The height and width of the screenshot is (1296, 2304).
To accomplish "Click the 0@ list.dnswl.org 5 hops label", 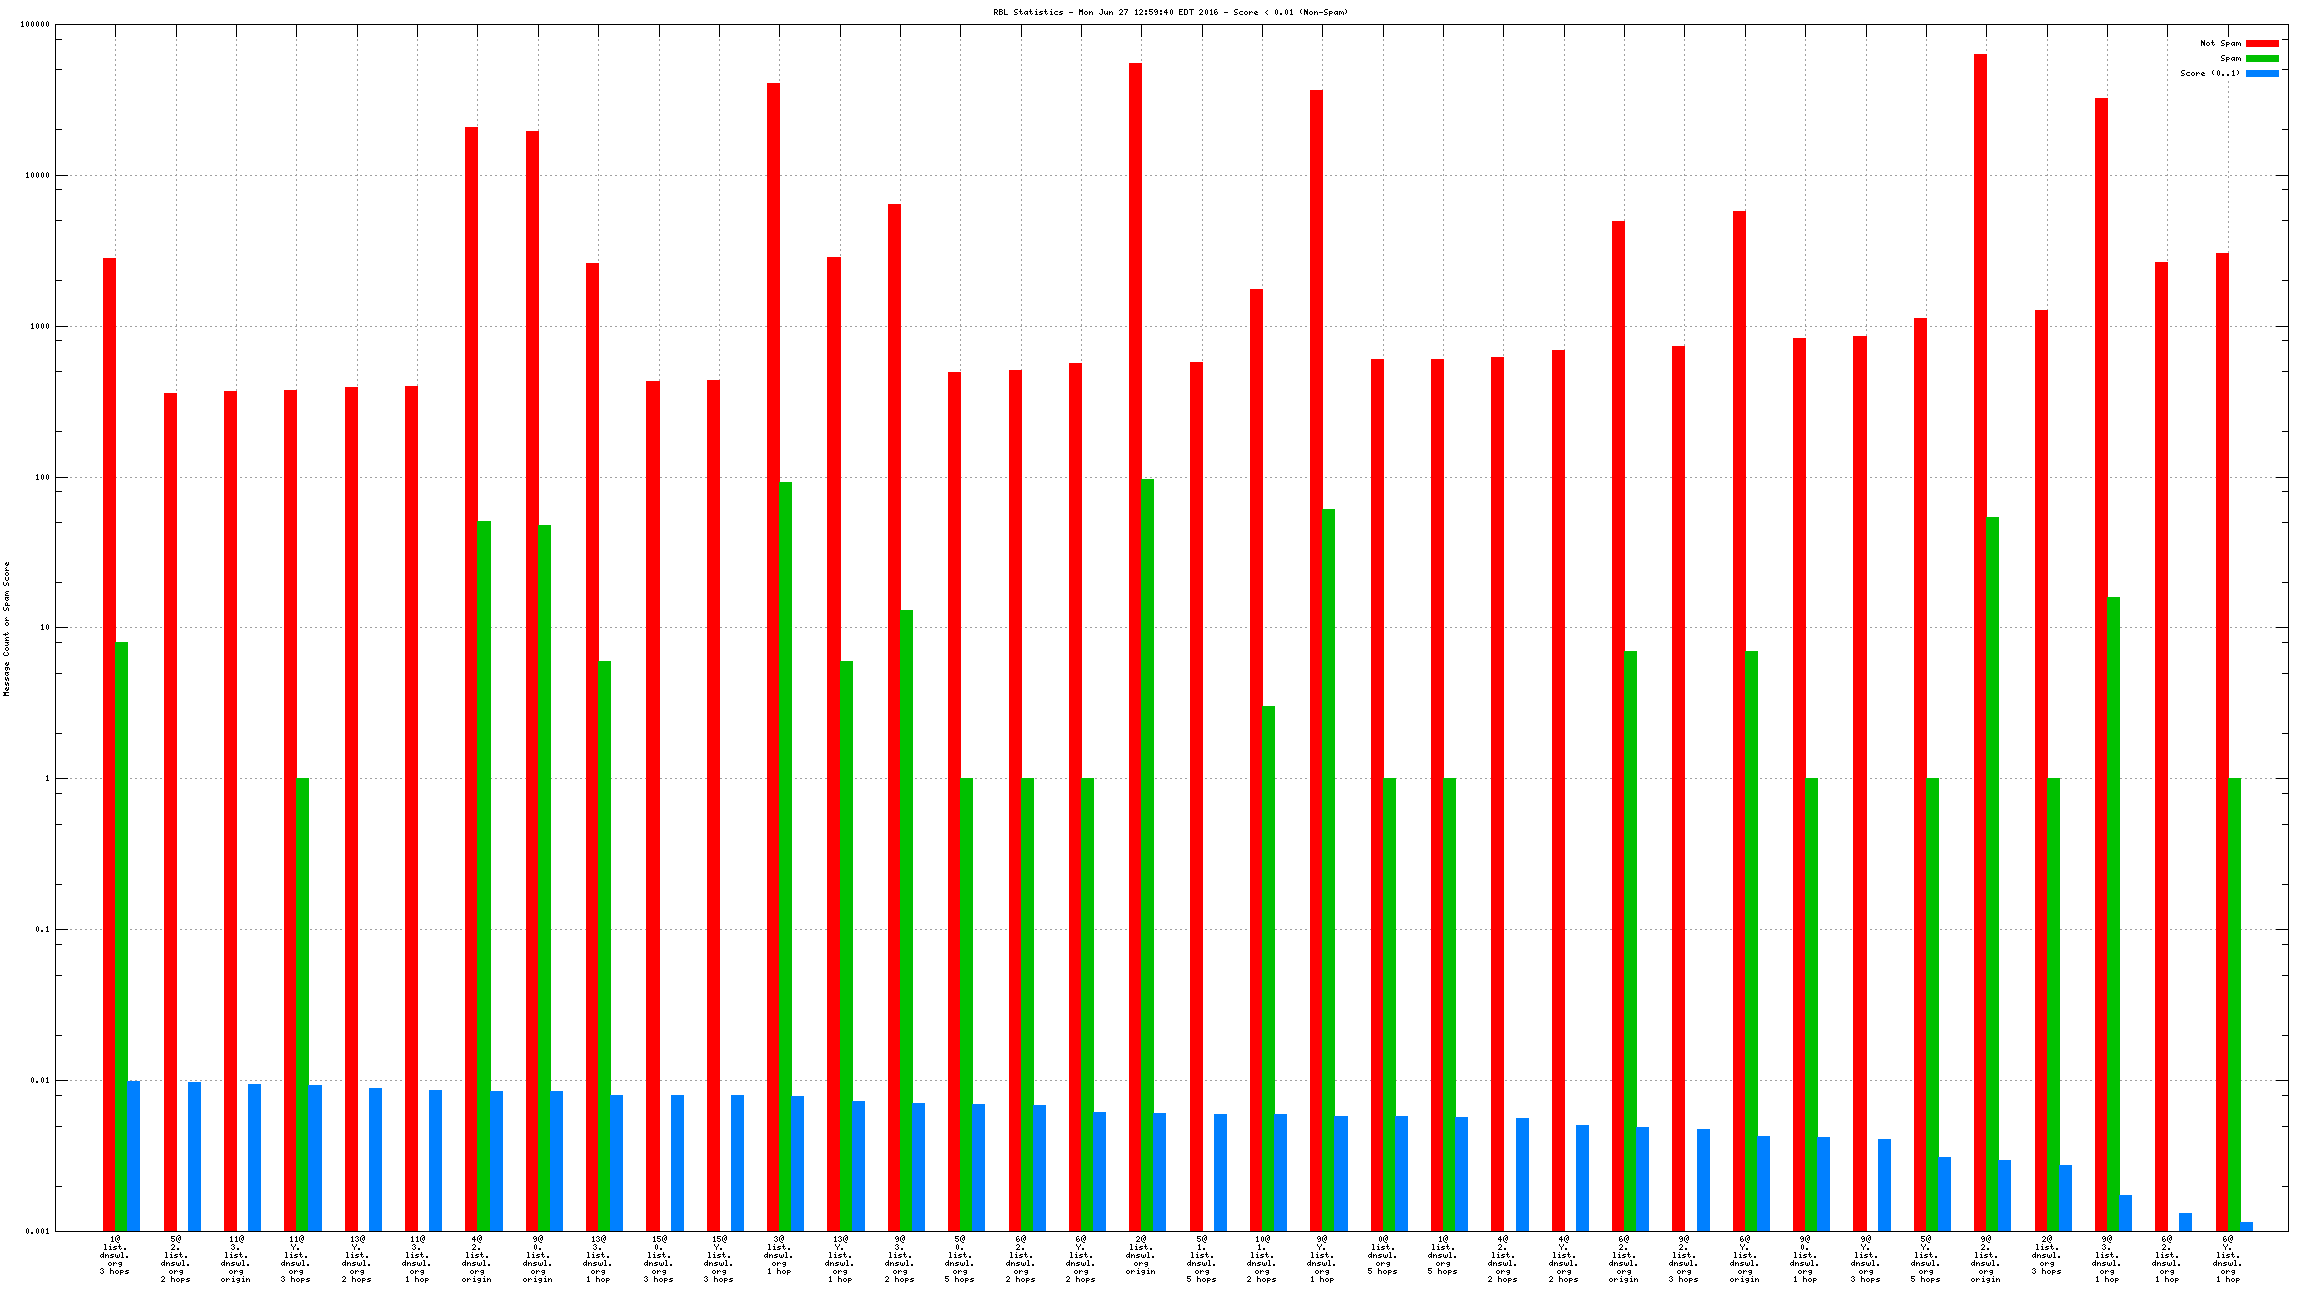I will pos(1382,1255).
